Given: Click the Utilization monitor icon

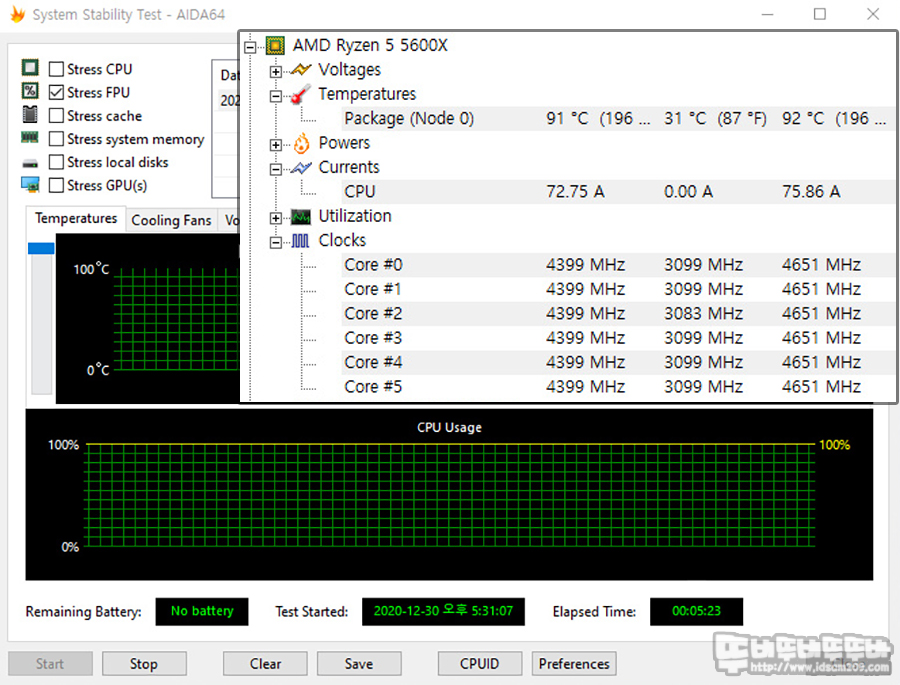Looking at the screenshot, I should coord(301,217).
